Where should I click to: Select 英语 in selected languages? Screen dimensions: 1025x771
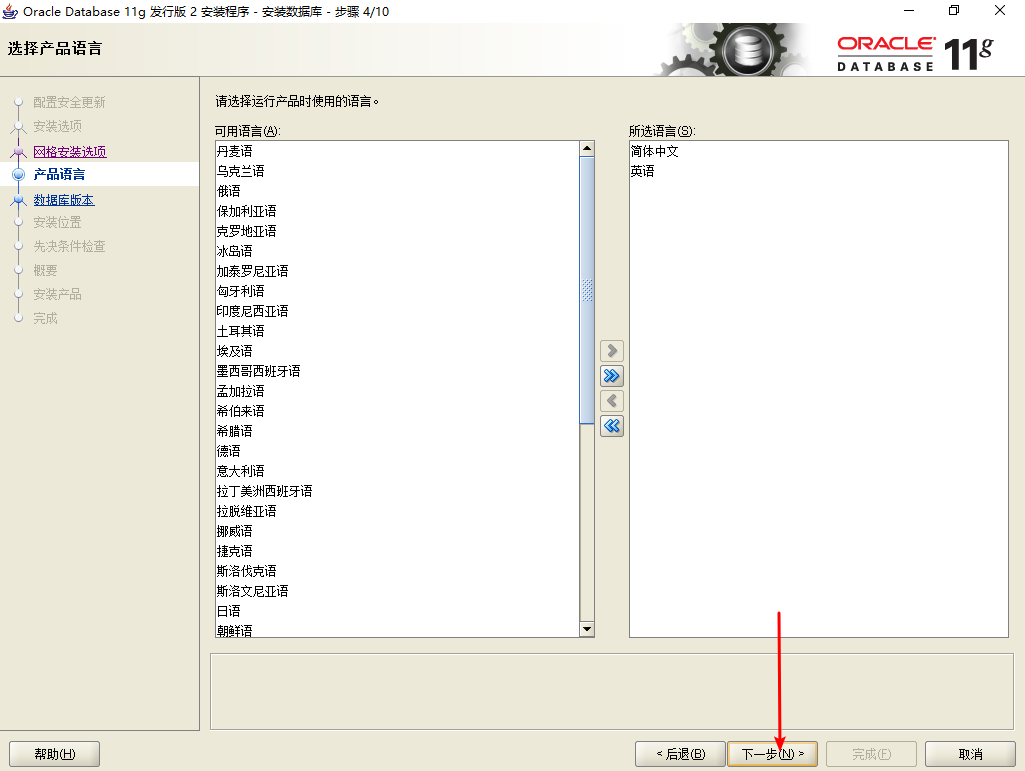(x=818, y=171)
